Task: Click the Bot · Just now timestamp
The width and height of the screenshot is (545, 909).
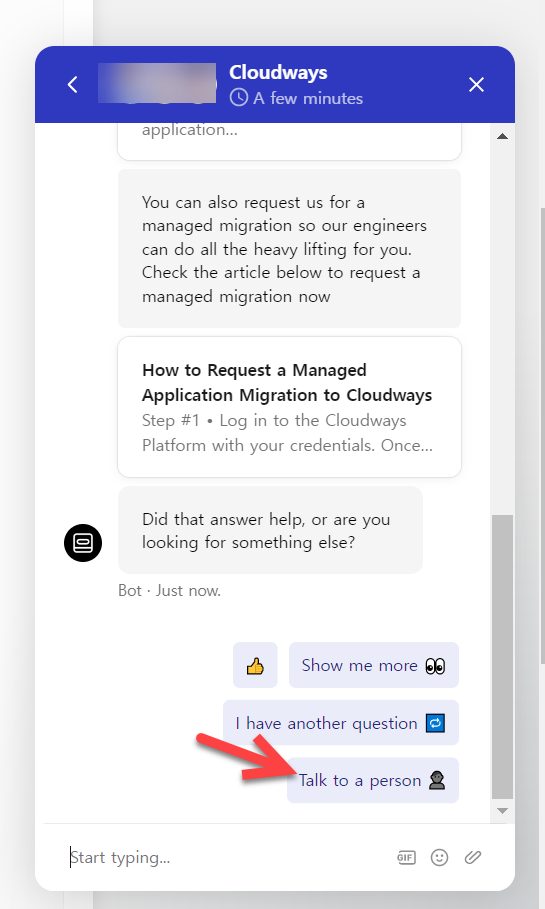Action: (x=169, y=591)
